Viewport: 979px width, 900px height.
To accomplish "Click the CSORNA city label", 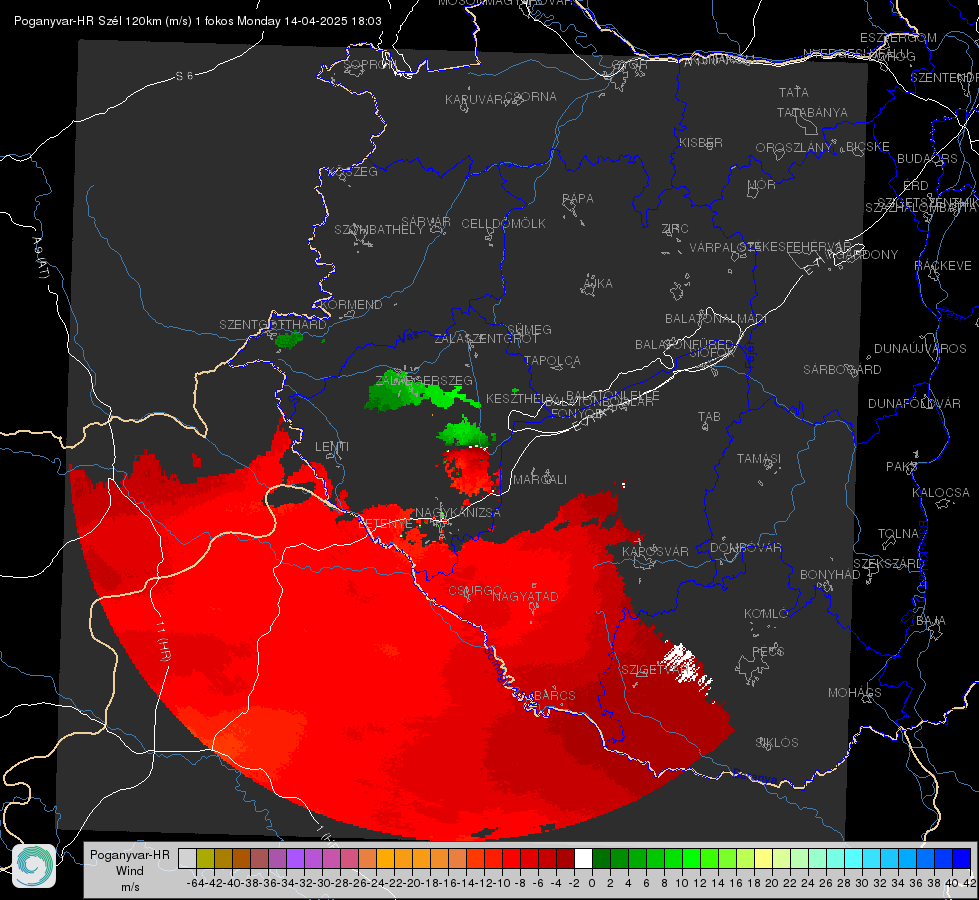I will (531, 97).
